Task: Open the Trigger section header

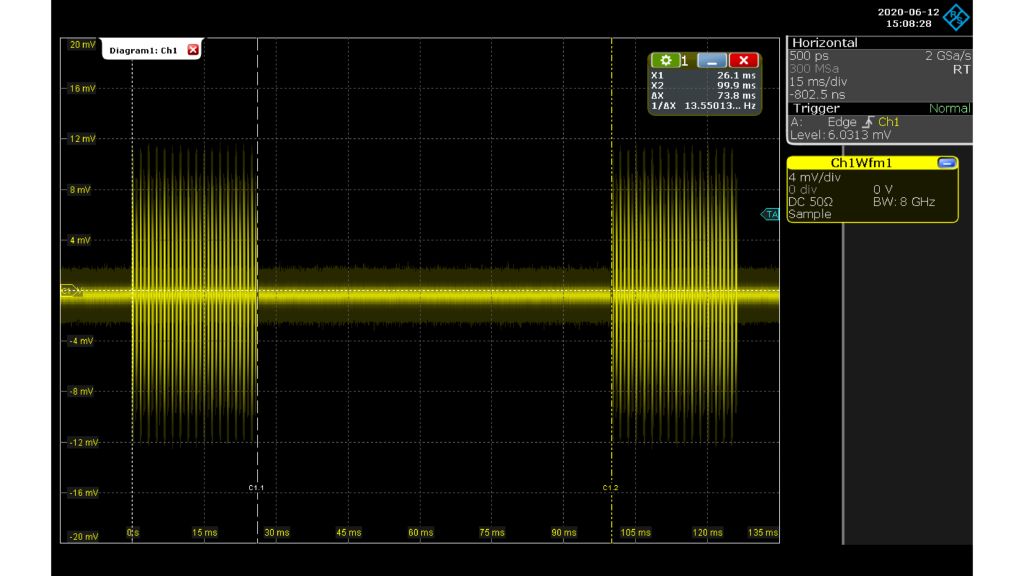Action: 817,107
